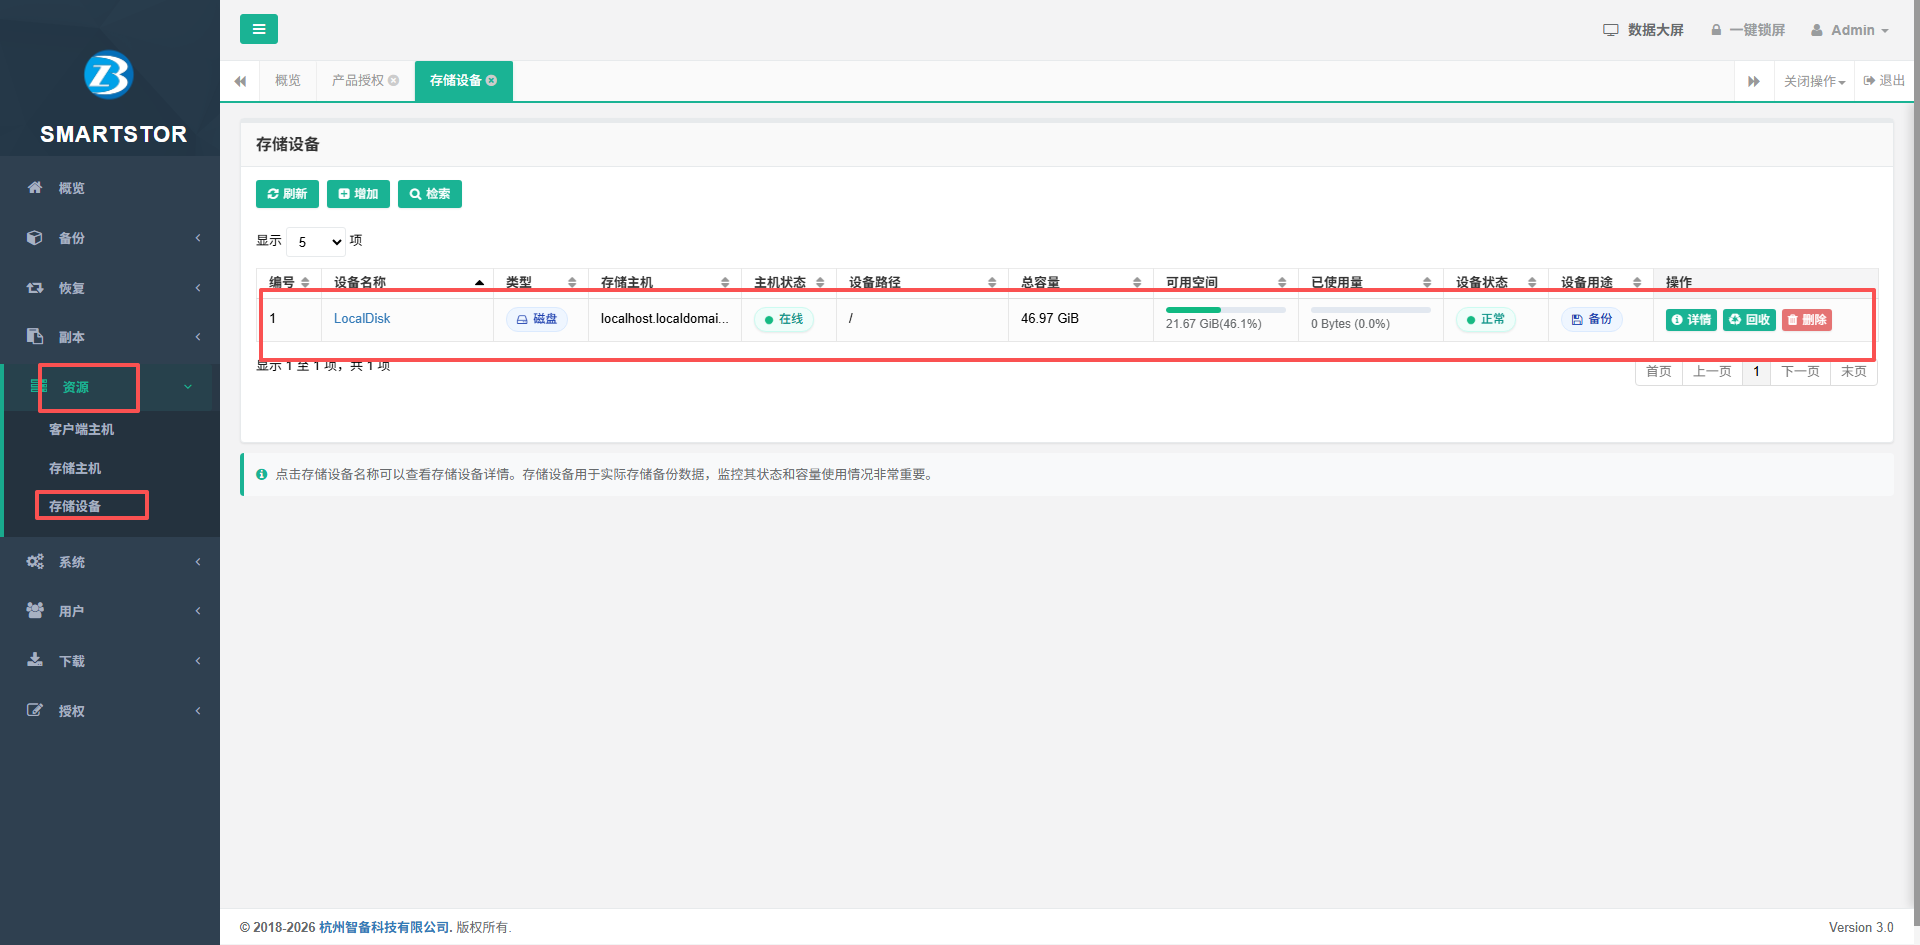Sort table by 设备用途 column
The height and width of the screenshot is (945, 1920).
point(1601,282)
